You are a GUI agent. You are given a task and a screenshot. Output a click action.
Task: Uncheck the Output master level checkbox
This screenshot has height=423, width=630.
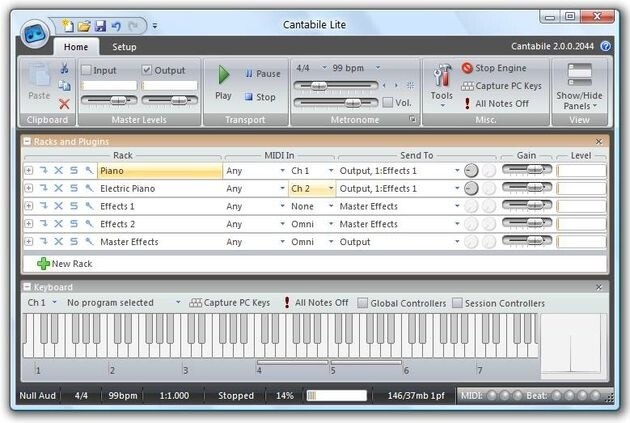(x=147, y=70)
